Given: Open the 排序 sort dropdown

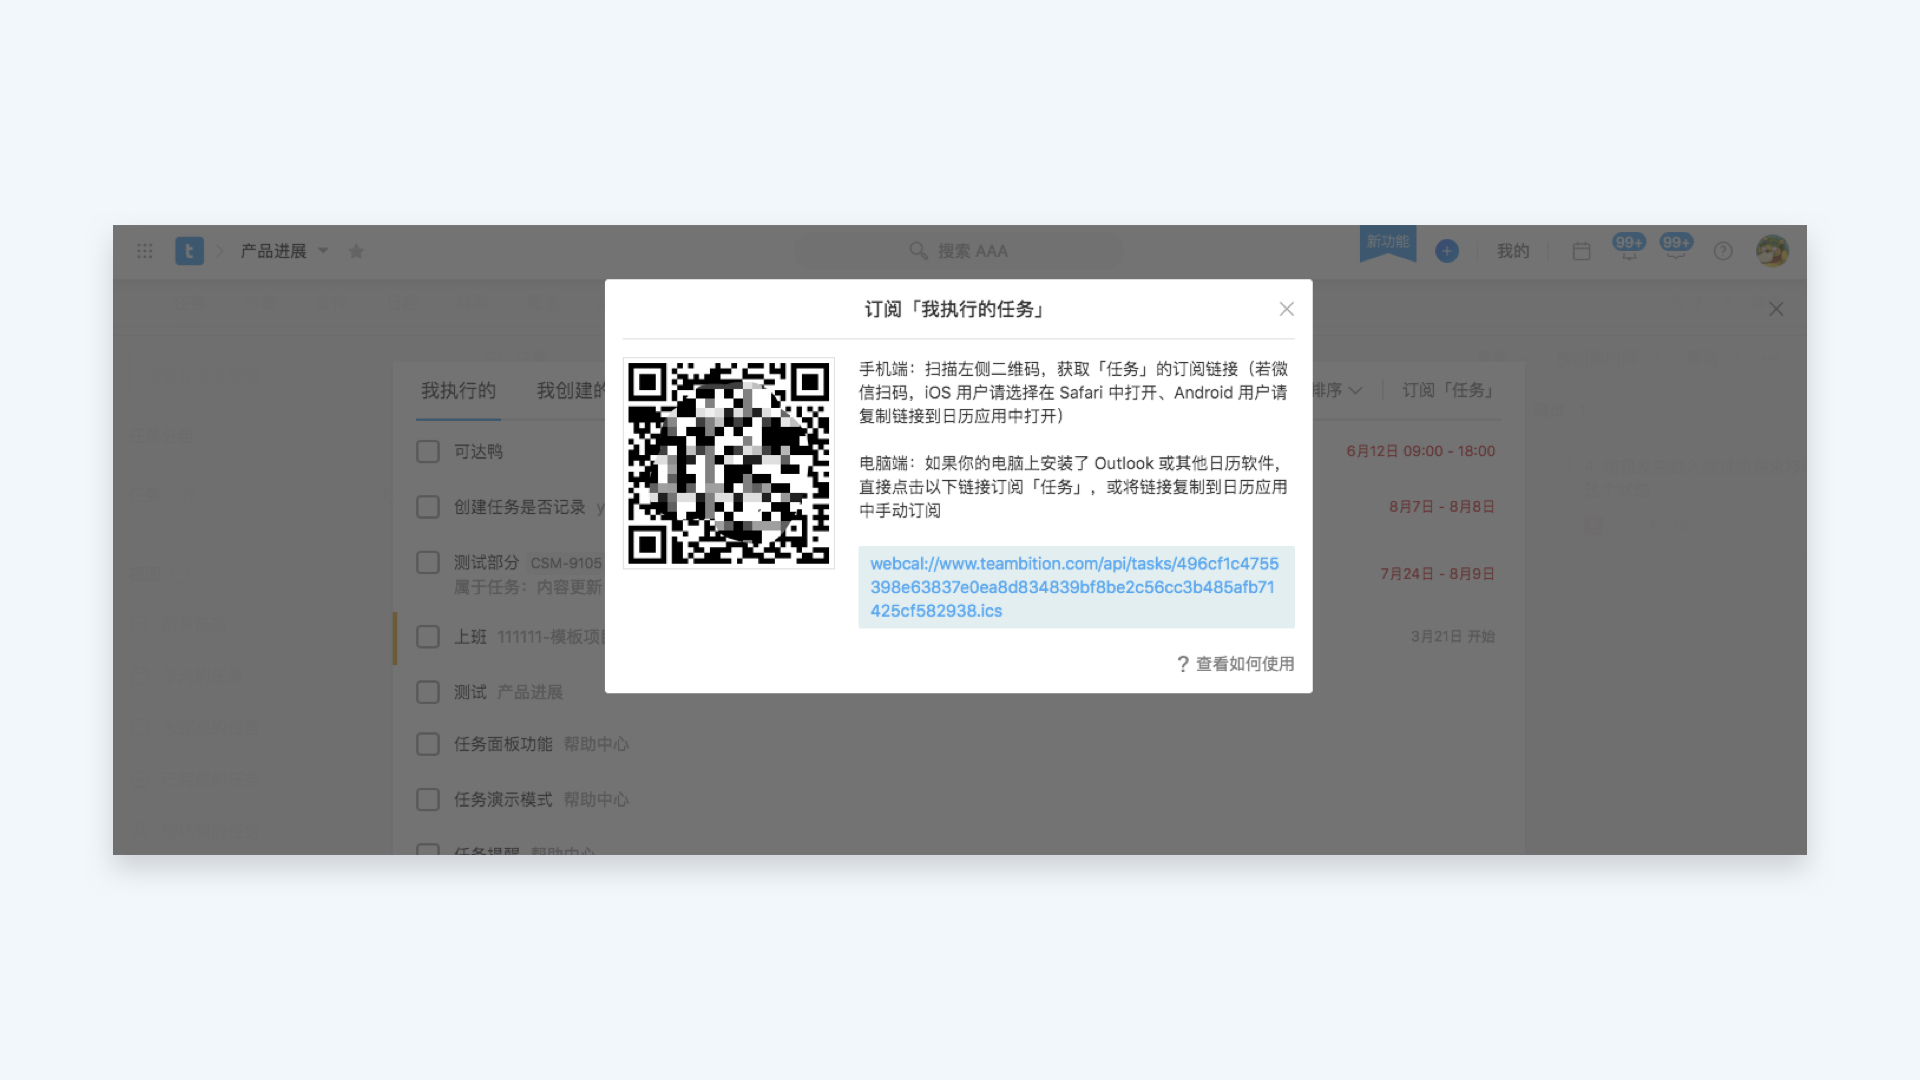Looking at the screenshot, I should coord(1337,390).
